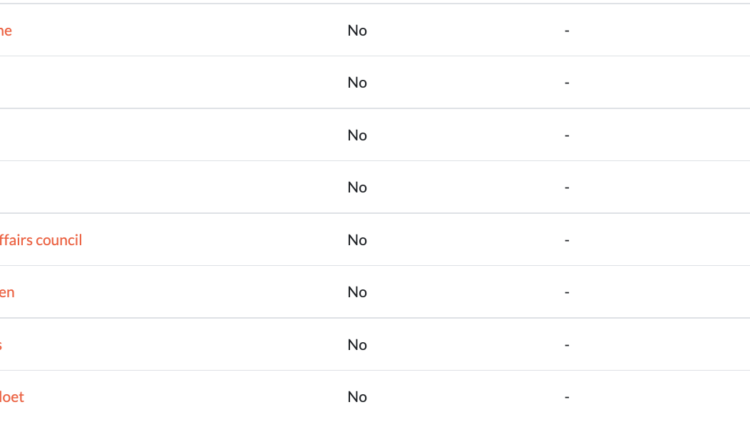This screenshot has width=750, height=422.
Task: Select "No" in the second table row
Action: click(357, 83)
